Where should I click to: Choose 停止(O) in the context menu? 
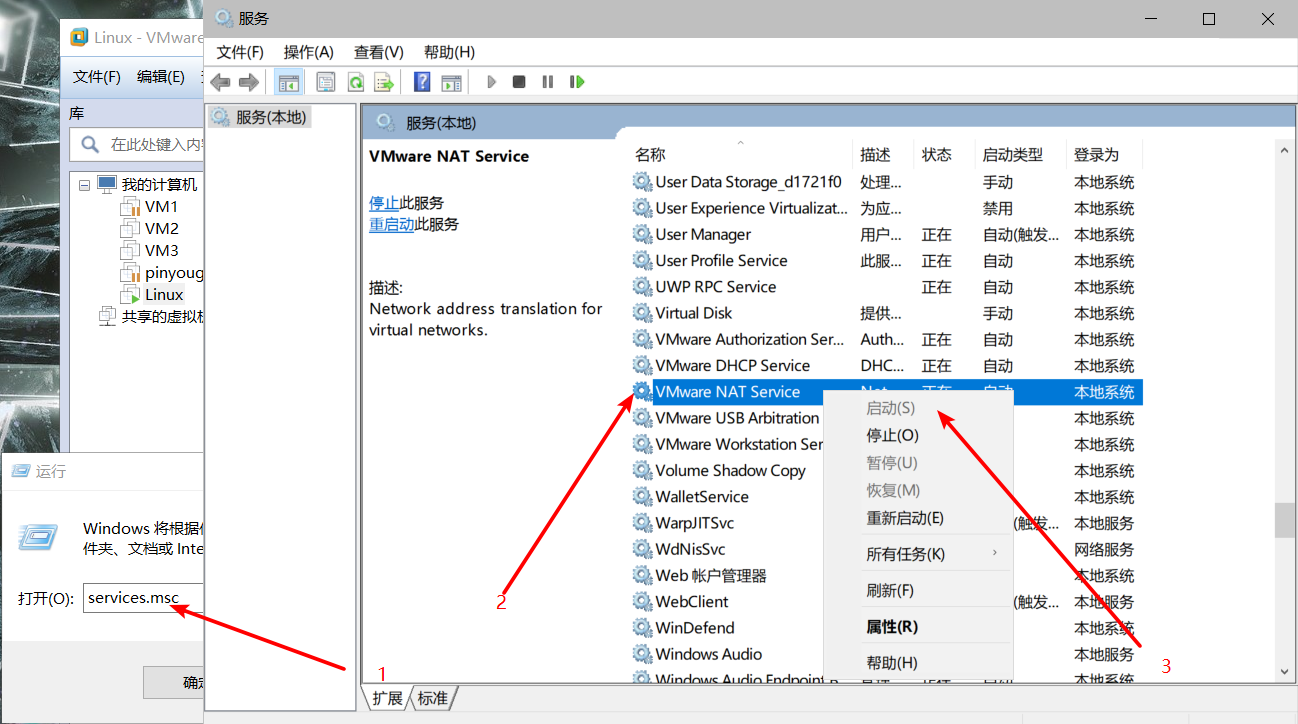click(x=918, y=436)
